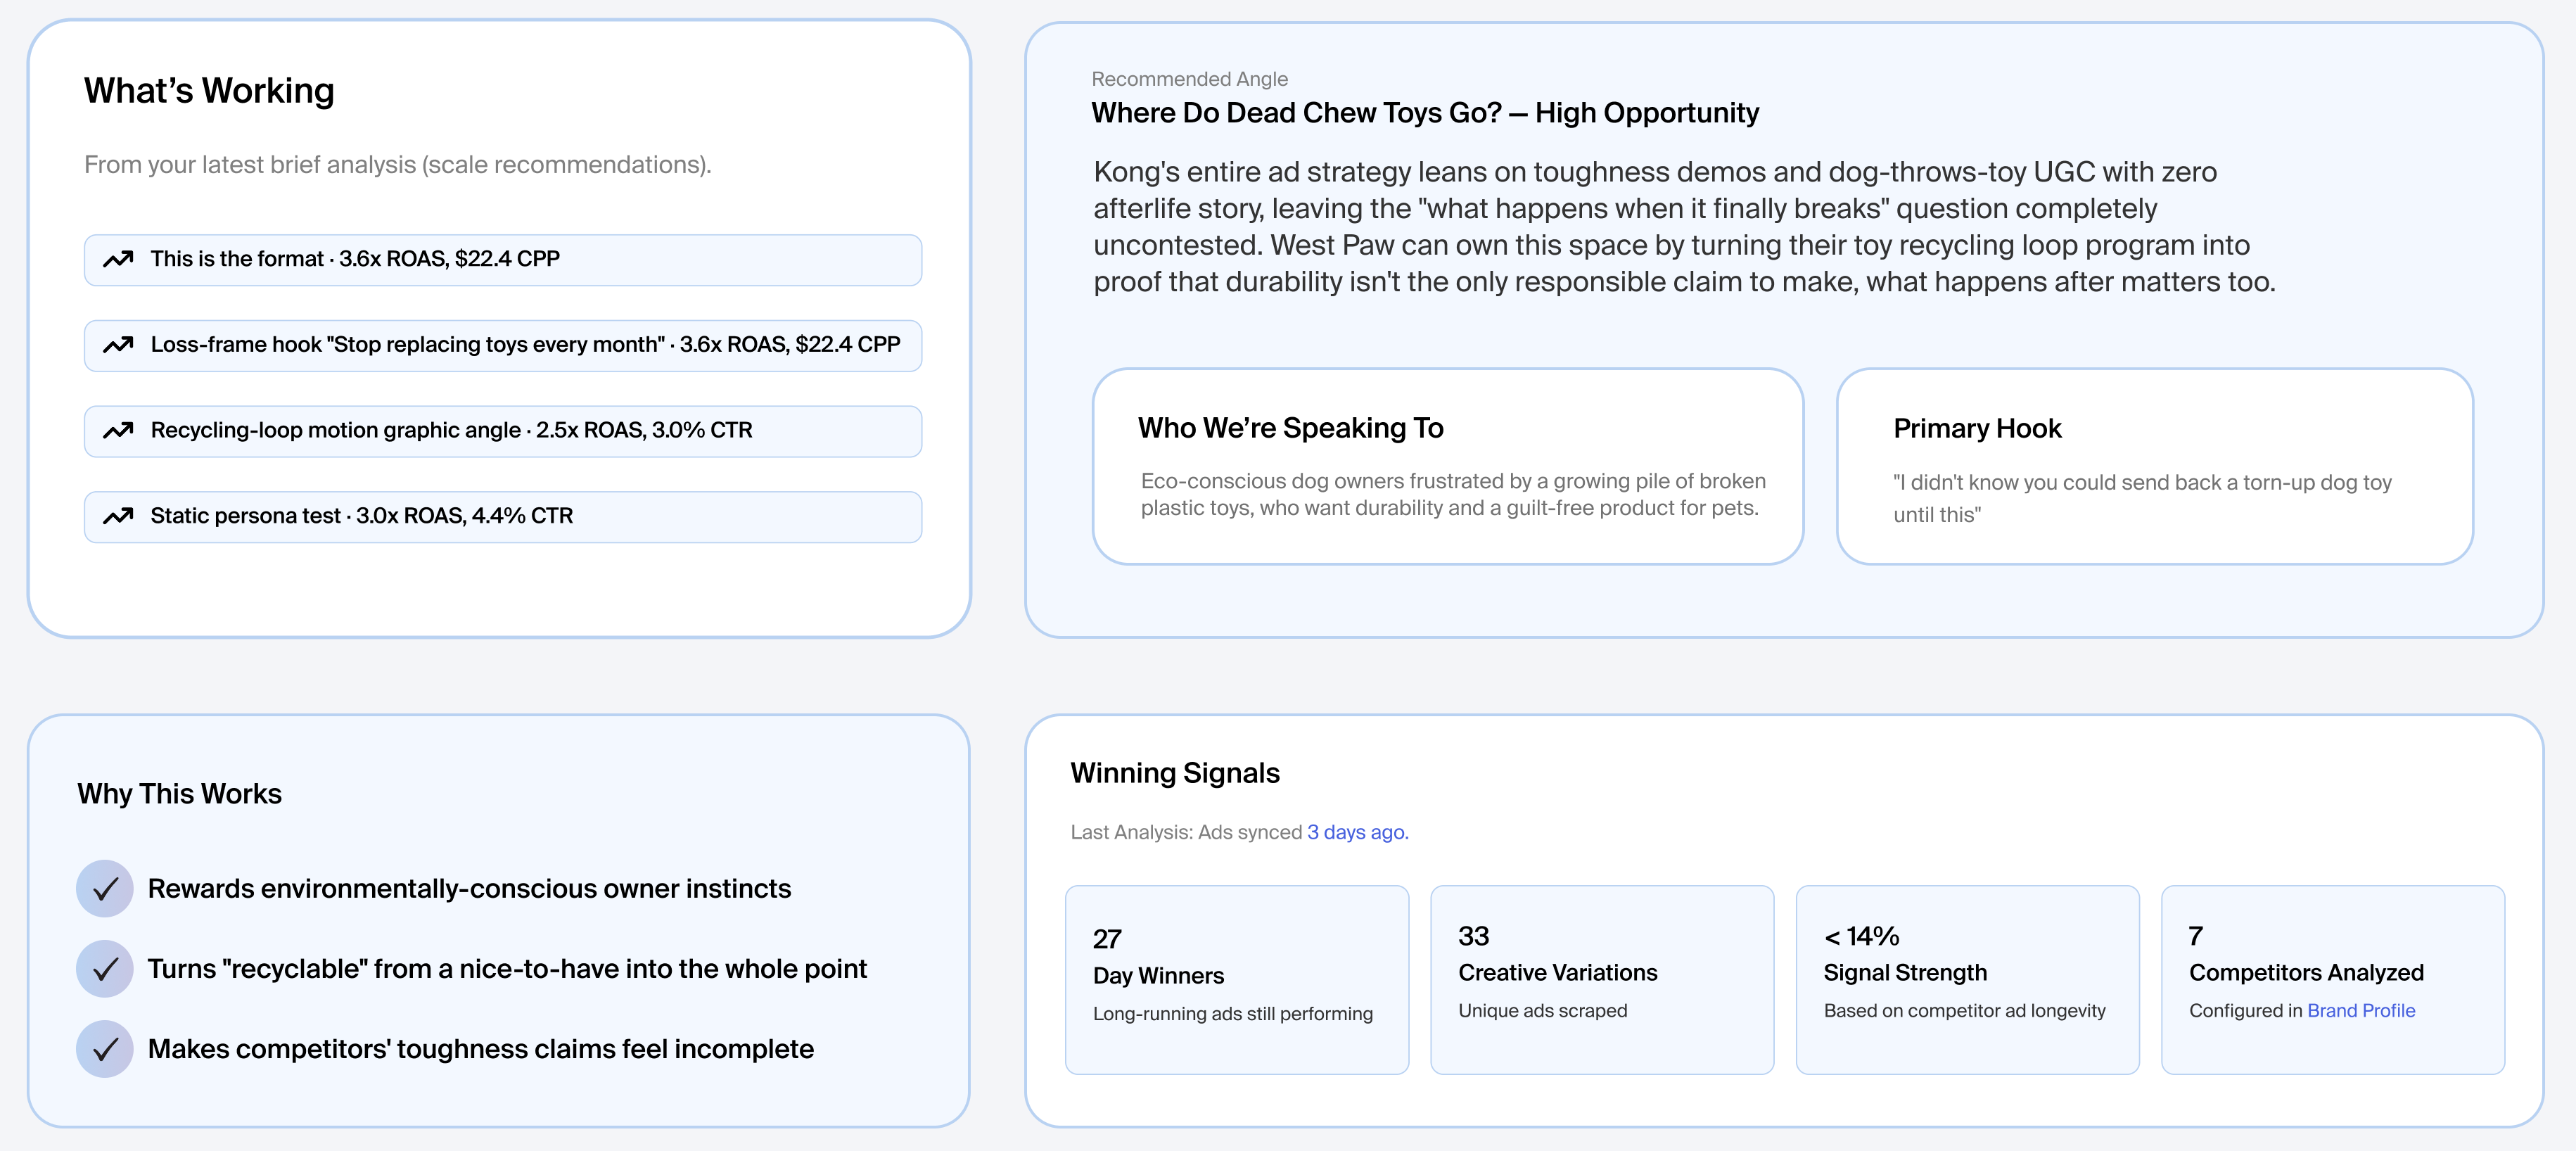The image size is (2576, 1151).
Task: Click the Primary Hook quote text
Action: pyautogui.click(x=2141, y=498)
